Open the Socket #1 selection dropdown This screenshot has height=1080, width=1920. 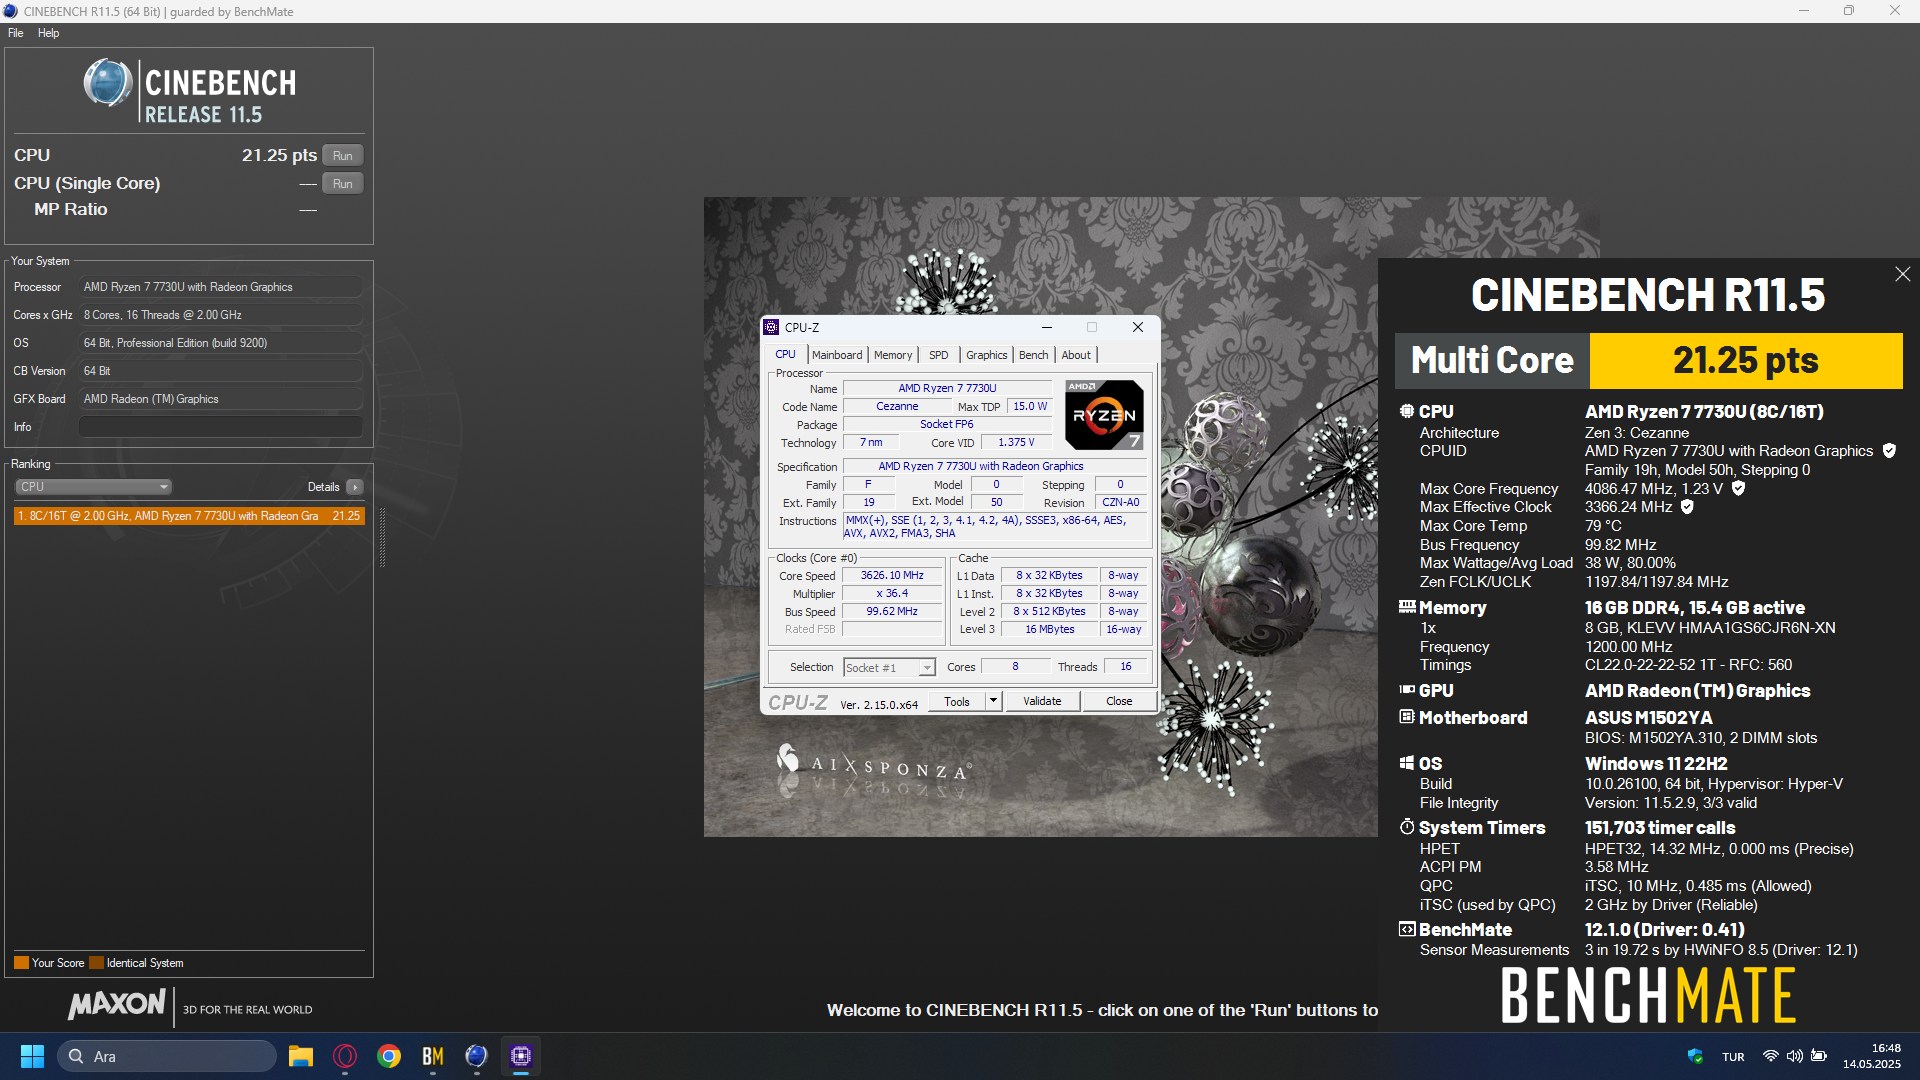click(x=889, y=668)
